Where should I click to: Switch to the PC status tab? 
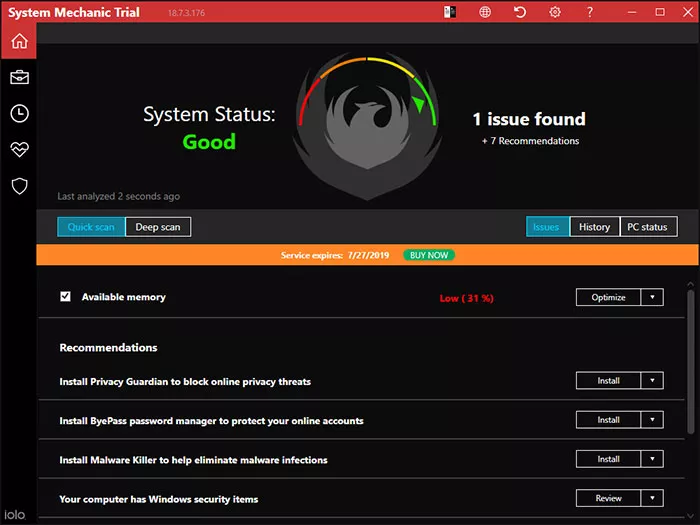[648, 227]
